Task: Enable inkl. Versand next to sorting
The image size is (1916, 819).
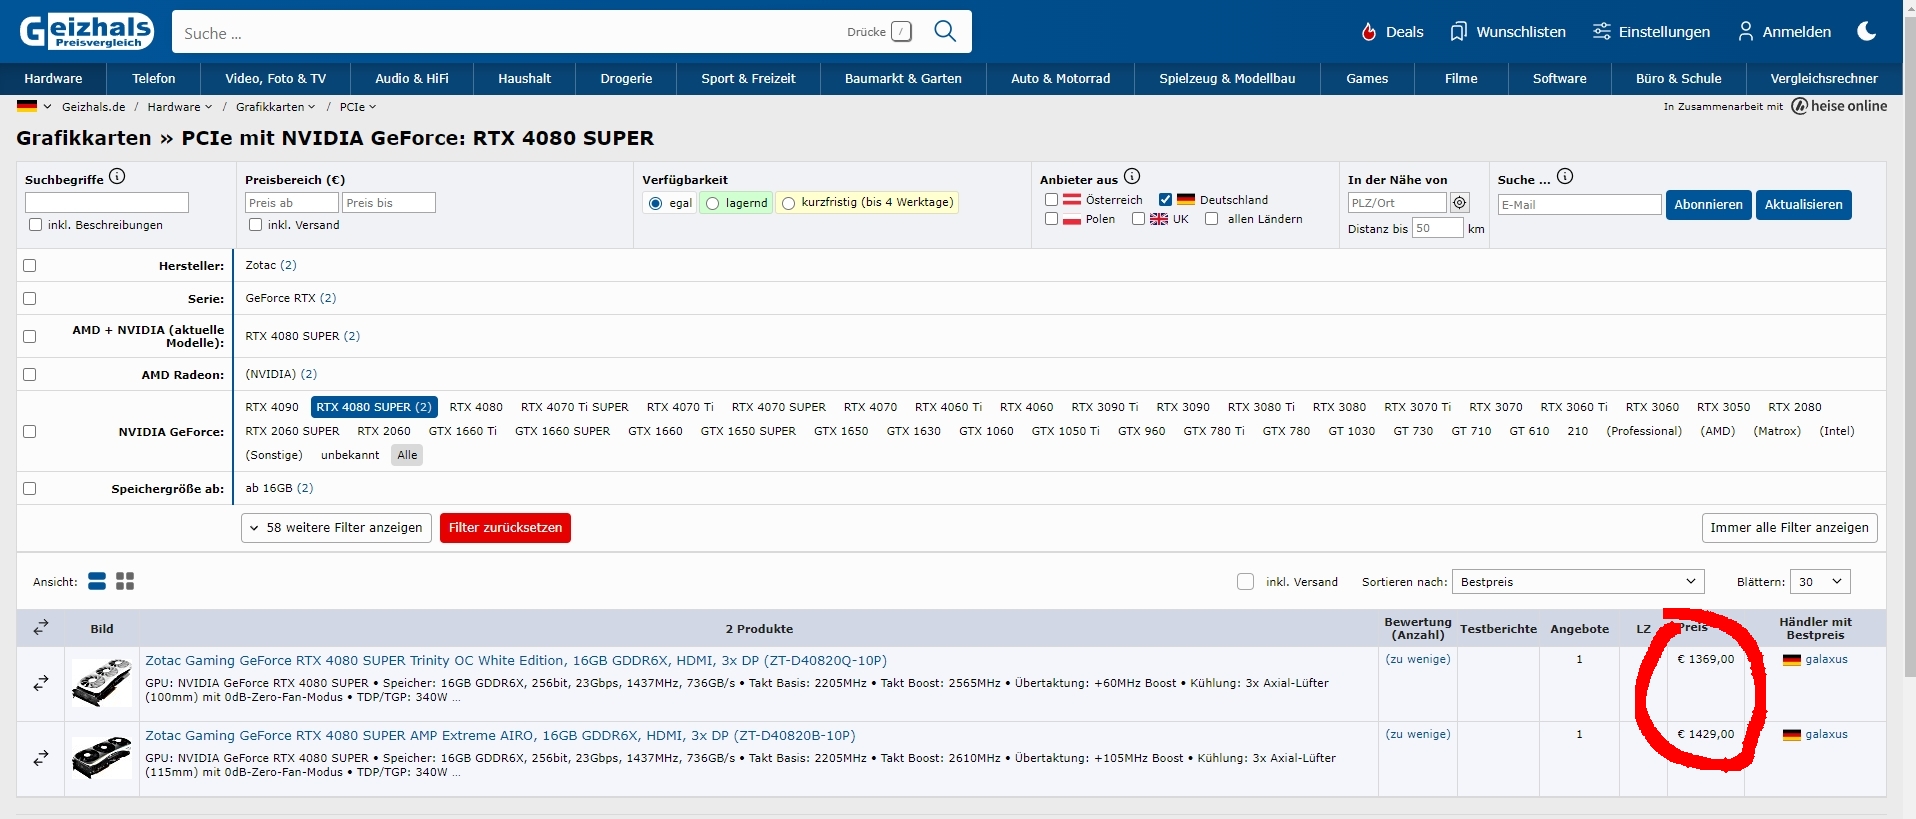Action: tap(1245, 582)
